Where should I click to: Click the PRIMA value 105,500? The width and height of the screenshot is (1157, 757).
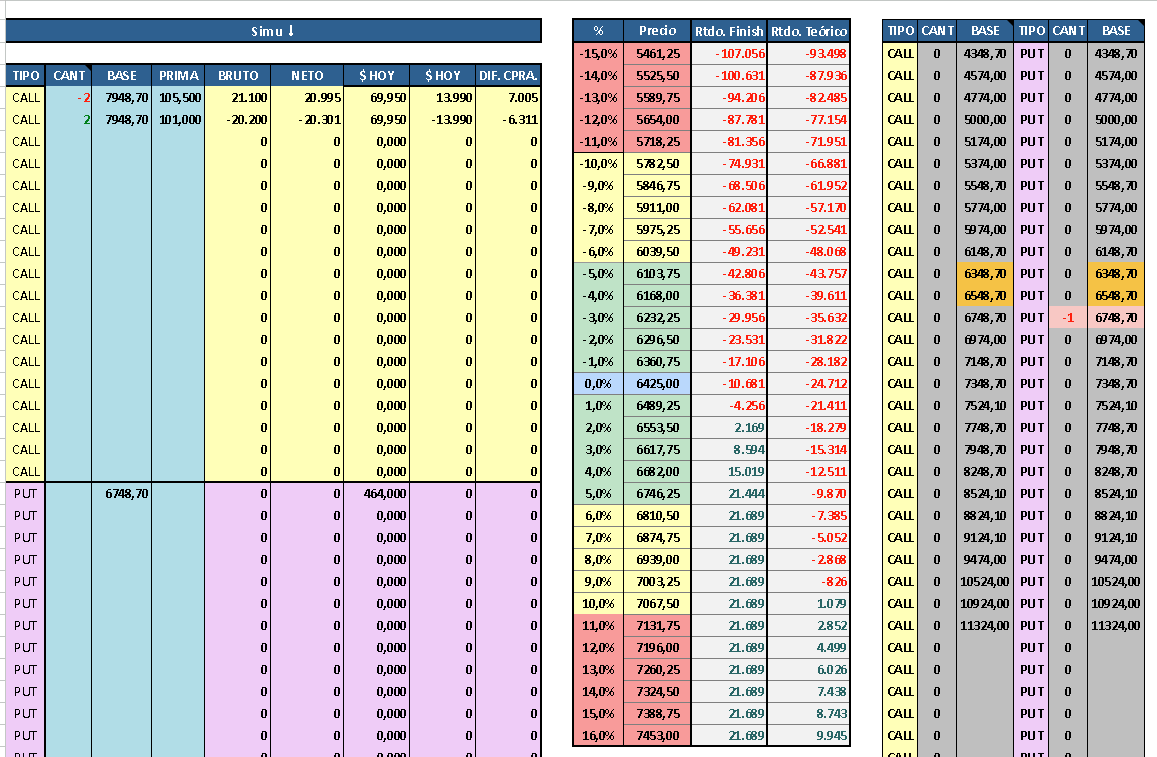(x=179, y=97)
